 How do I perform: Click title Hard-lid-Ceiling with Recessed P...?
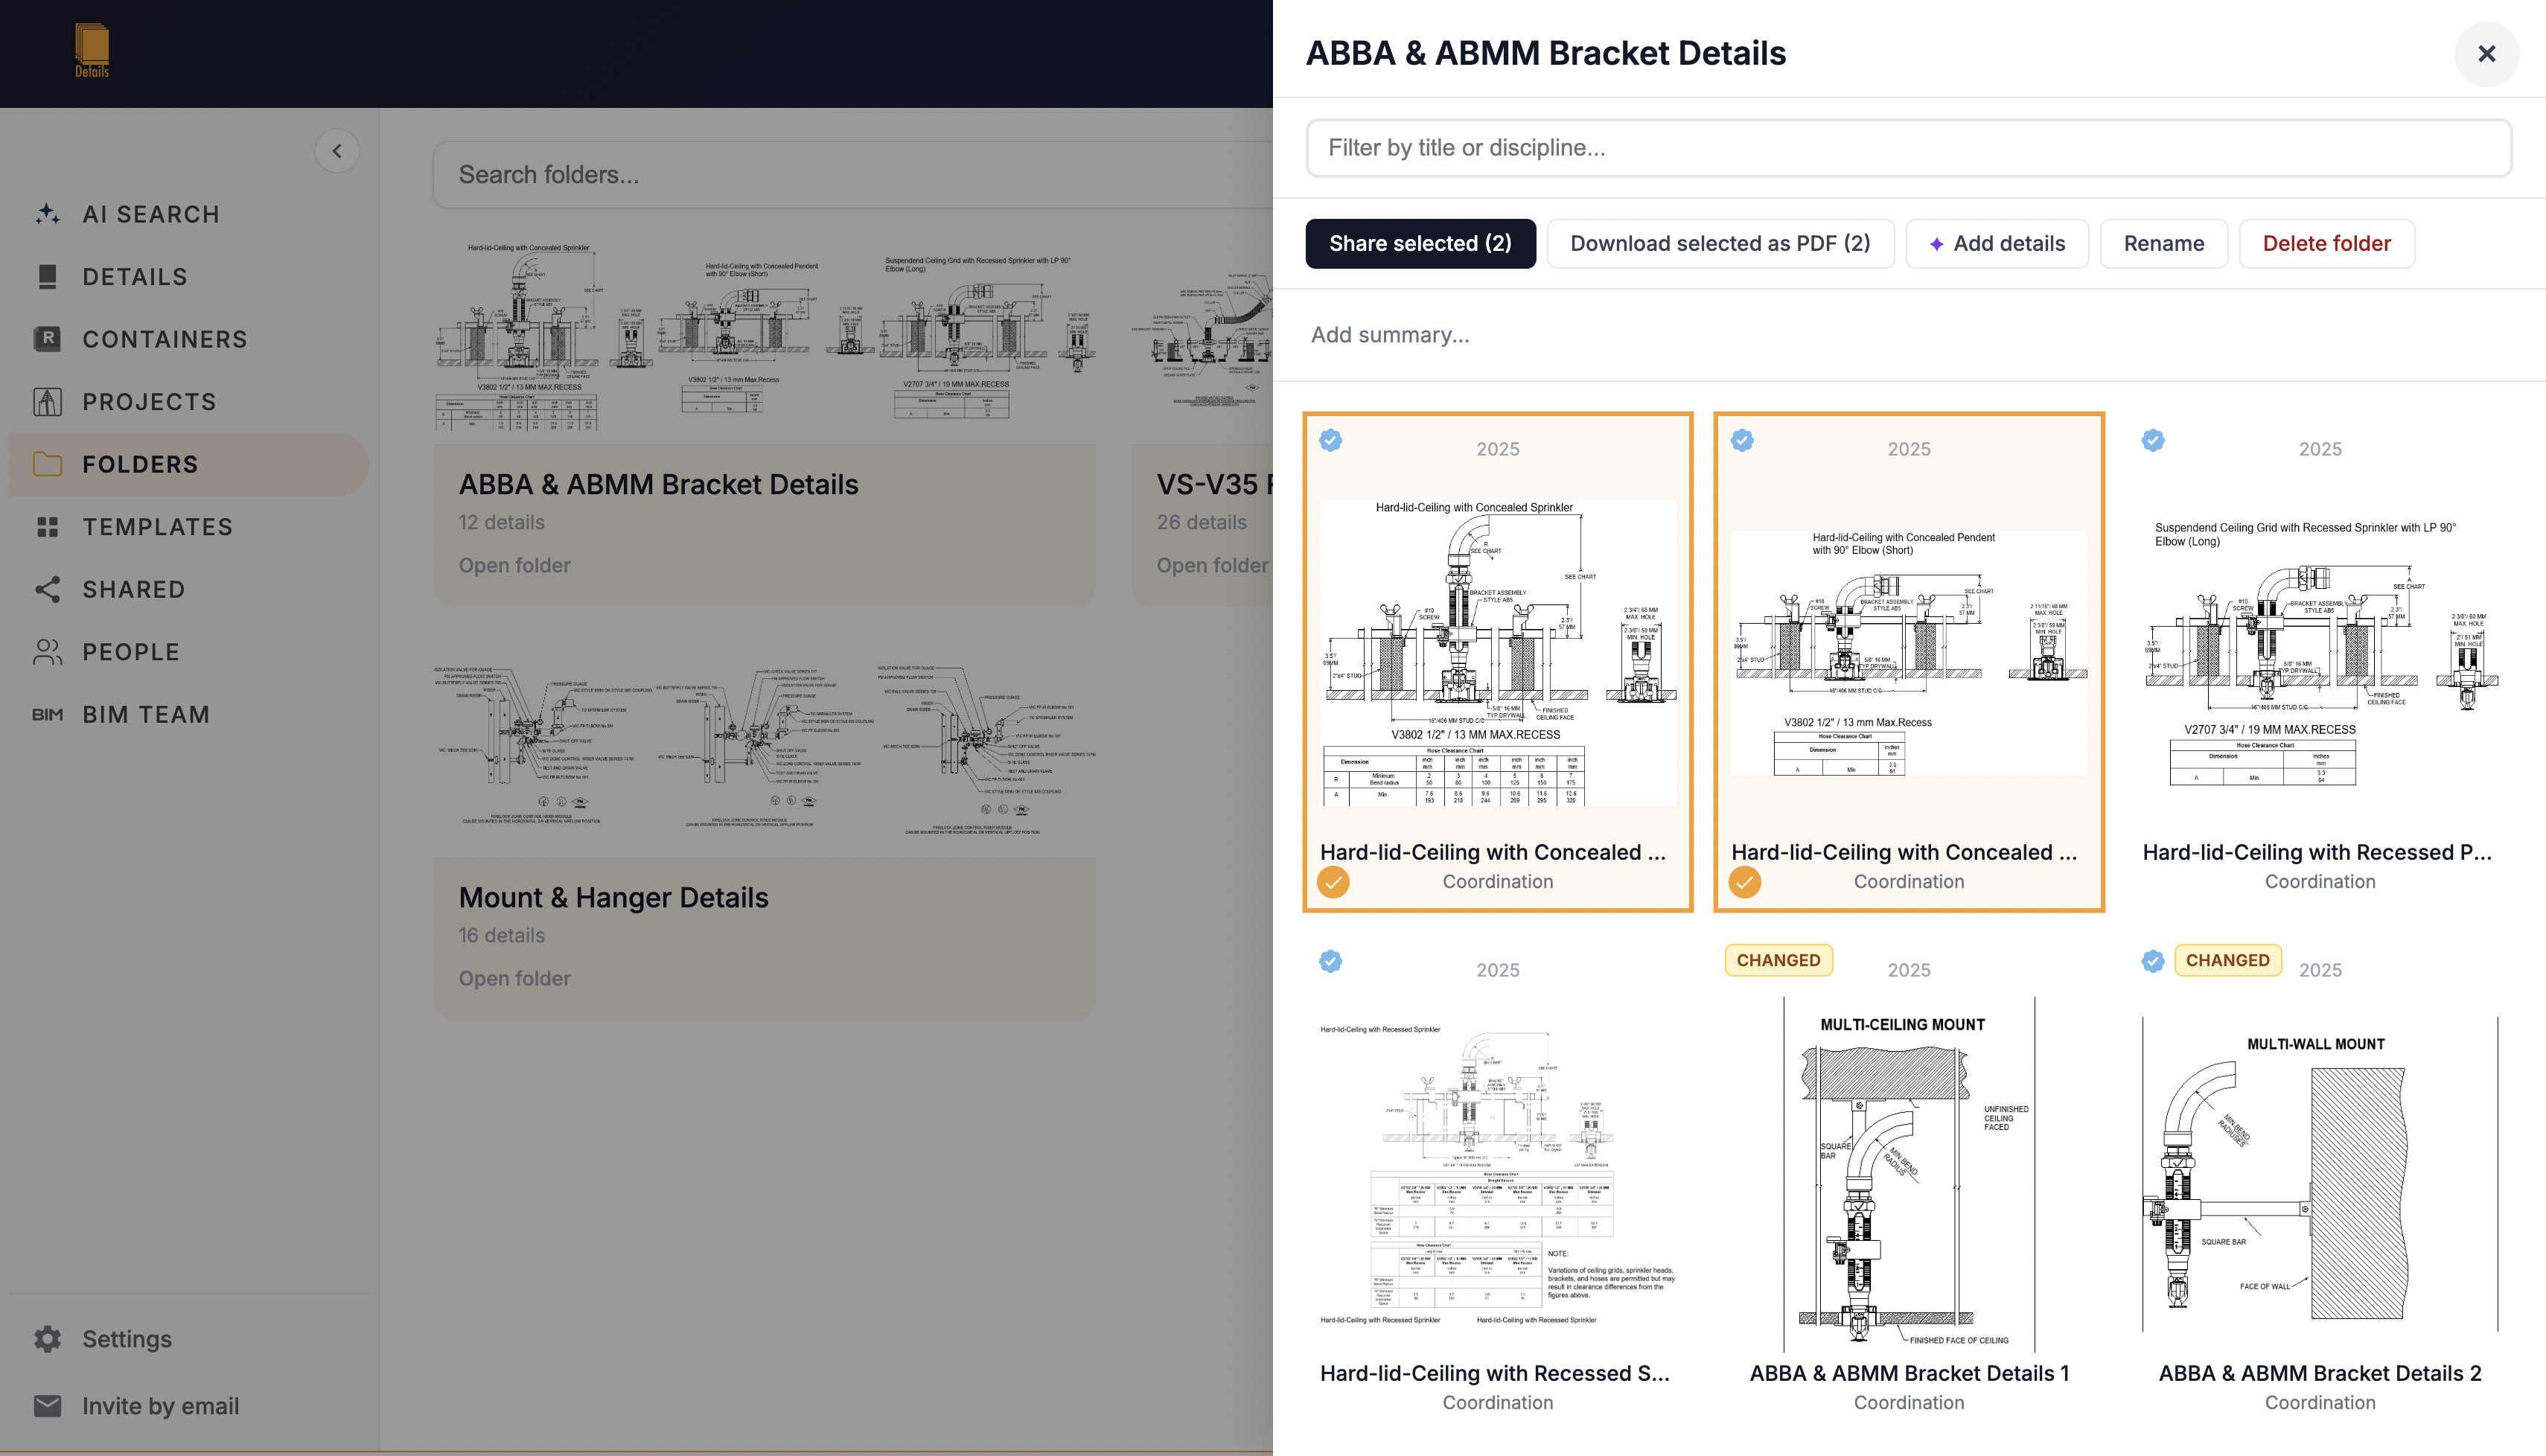tap(2317, 852)
